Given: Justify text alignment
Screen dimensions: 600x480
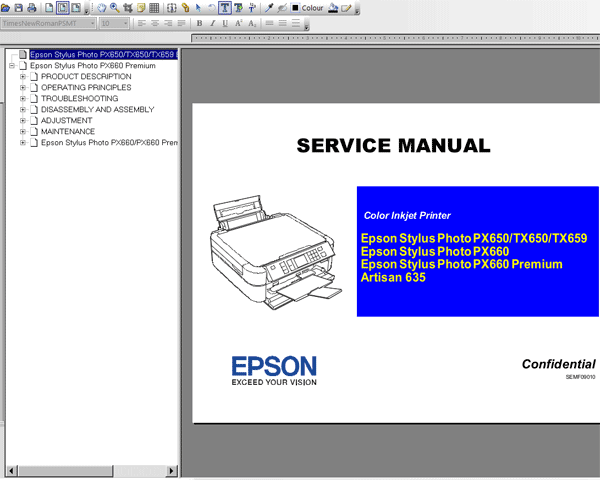Looking at the screenshot, I should click(181, 24).
